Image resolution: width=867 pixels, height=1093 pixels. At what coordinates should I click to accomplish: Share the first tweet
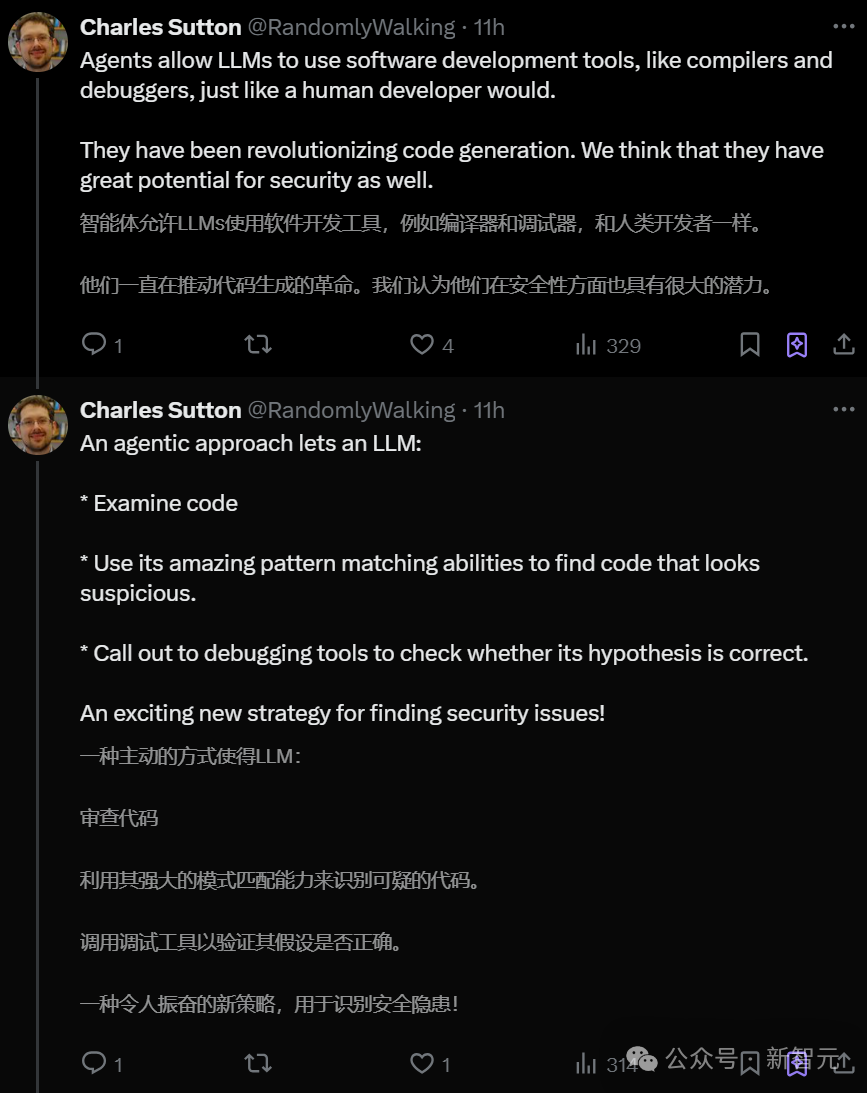coord(844,345)
